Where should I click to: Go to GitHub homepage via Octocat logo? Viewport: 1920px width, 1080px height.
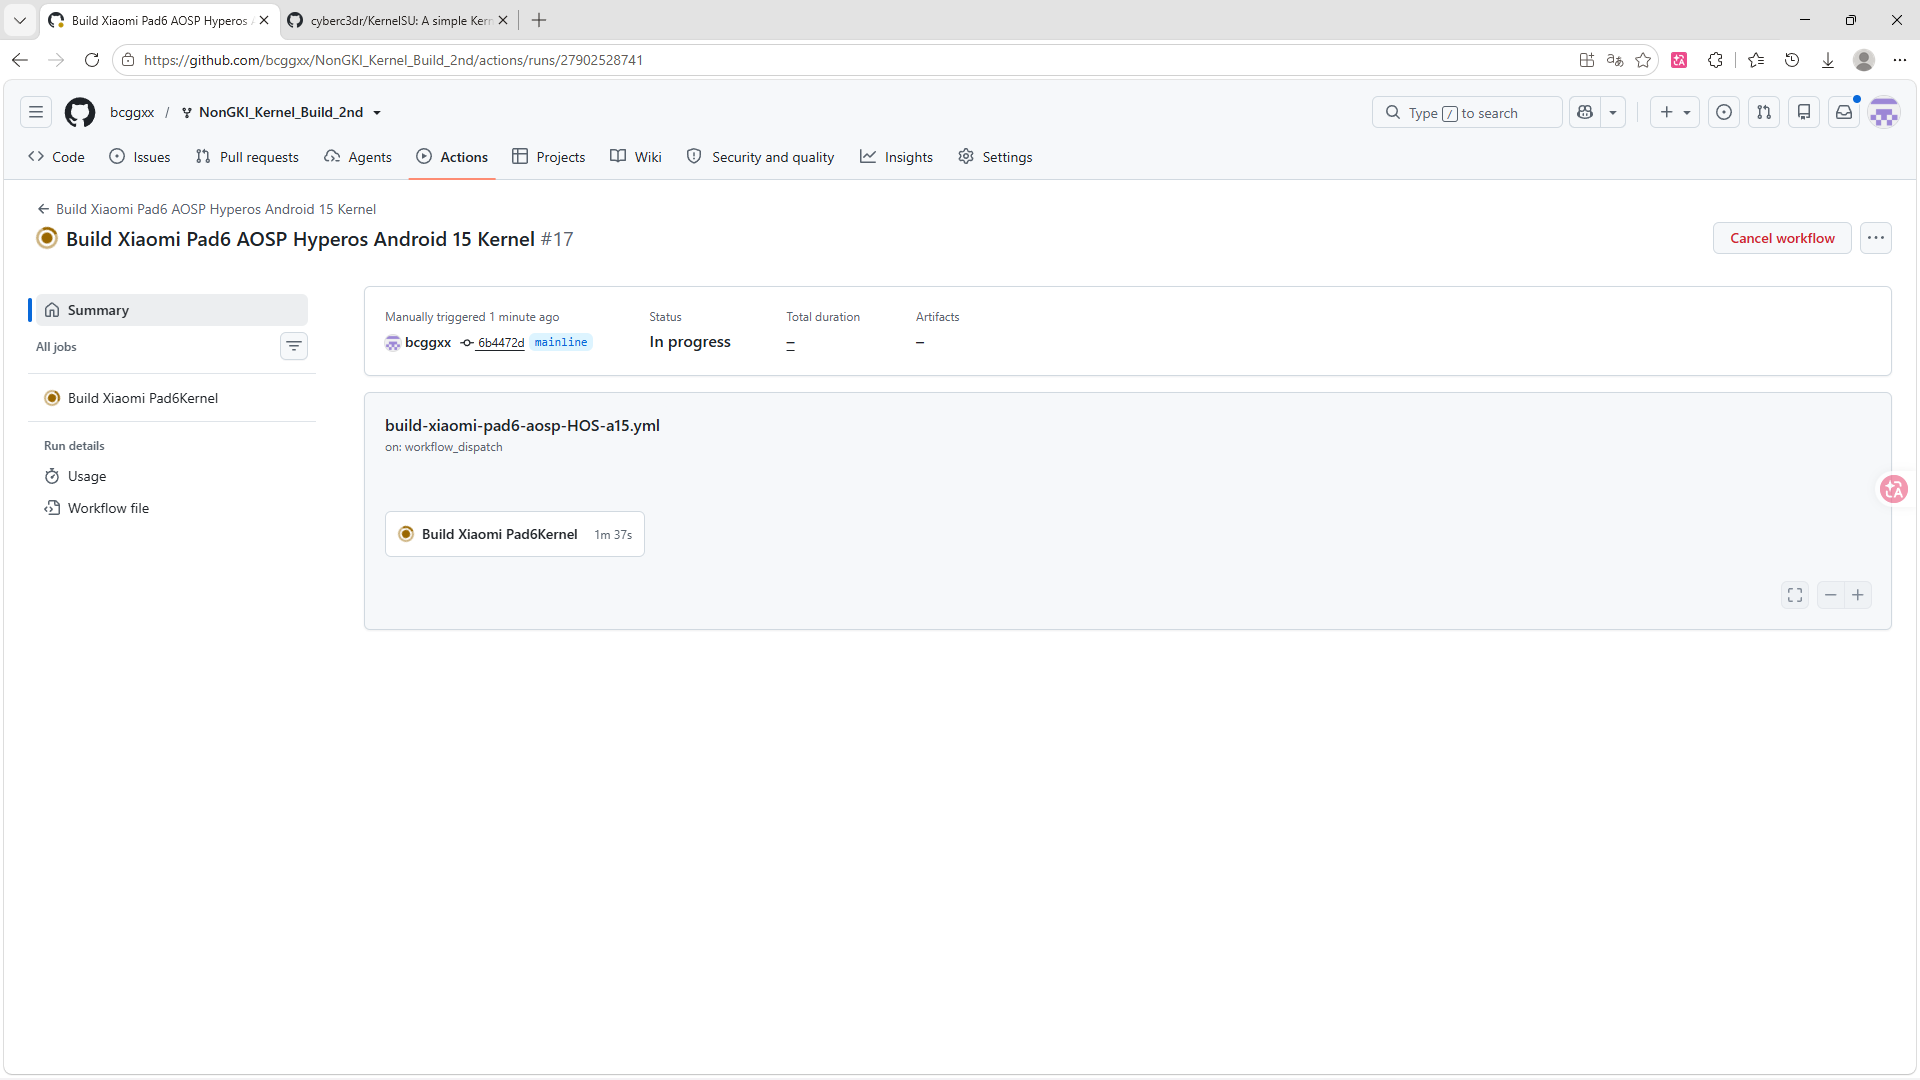click(80, 113)
